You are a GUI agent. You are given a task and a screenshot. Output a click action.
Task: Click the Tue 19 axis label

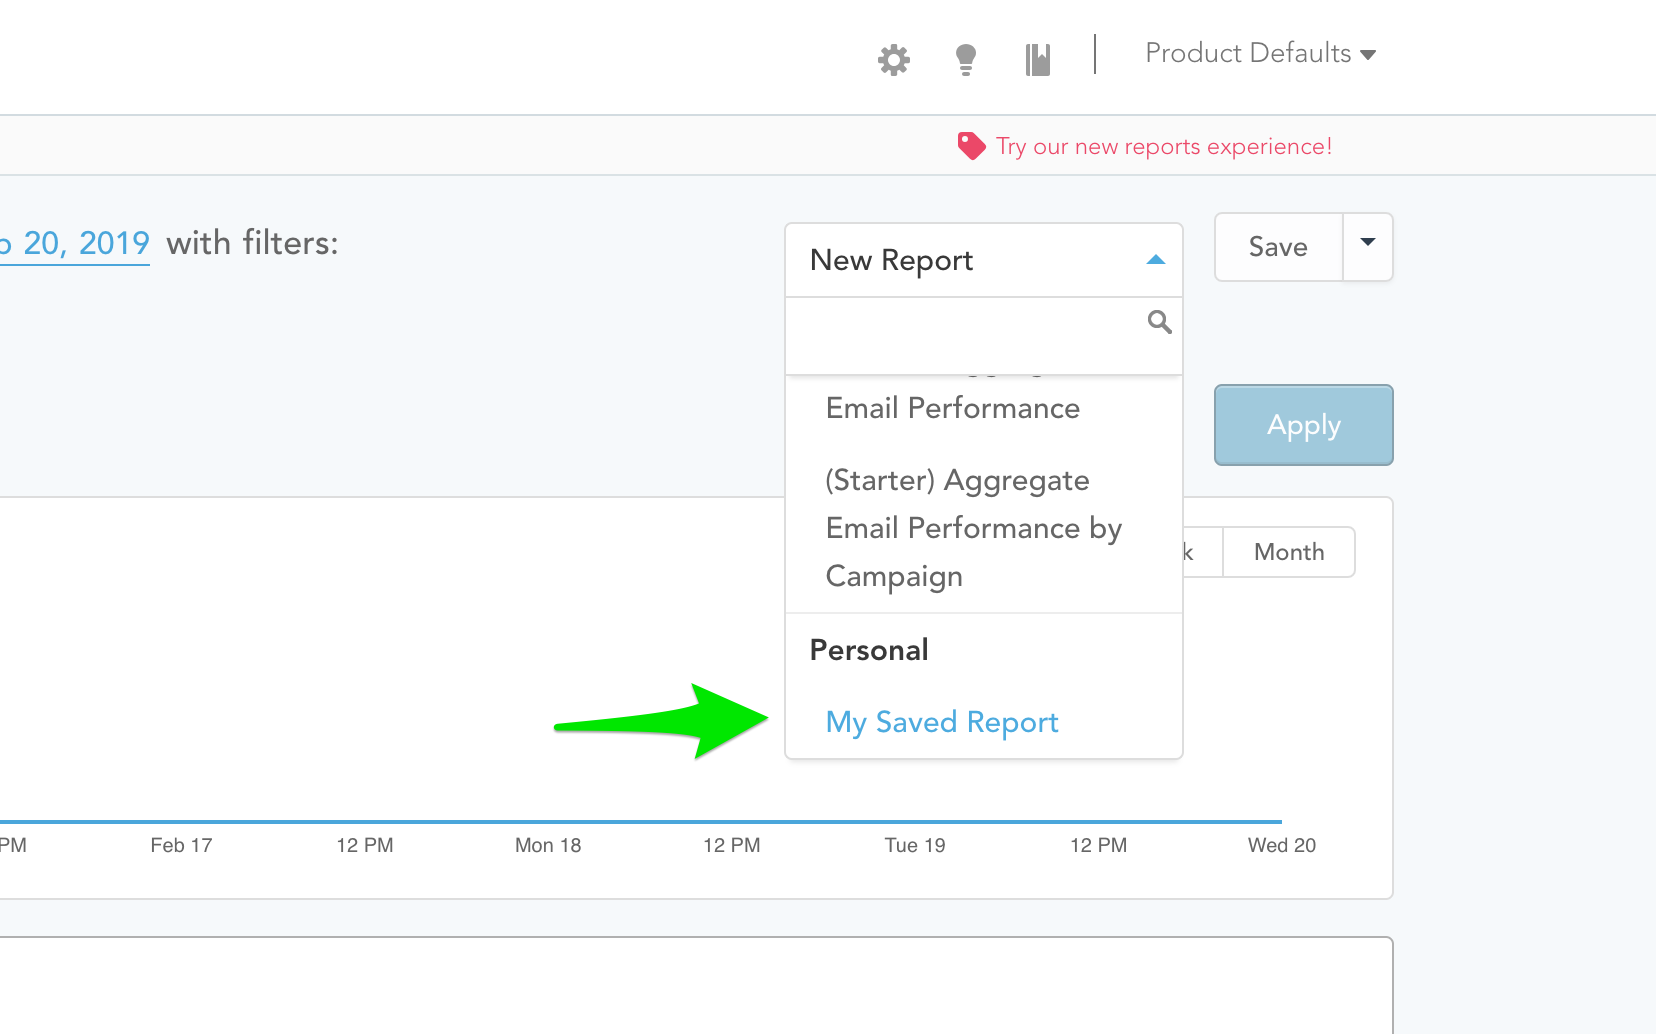click(915, 845)
